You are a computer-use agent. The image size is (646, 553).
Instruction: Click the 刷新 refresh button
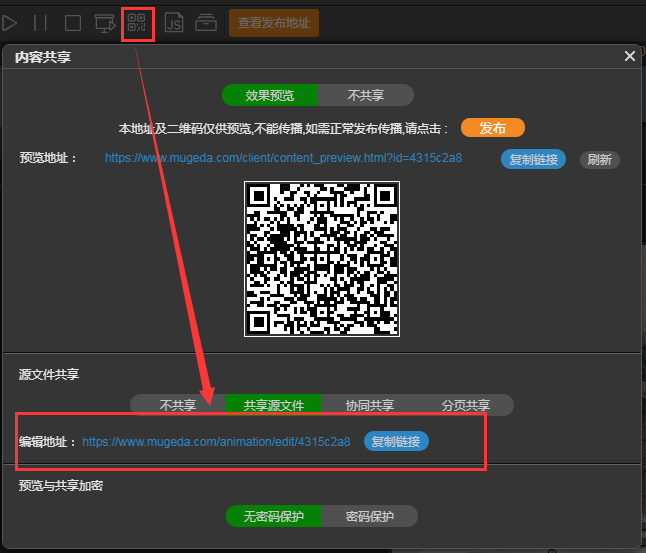(599, 159)
